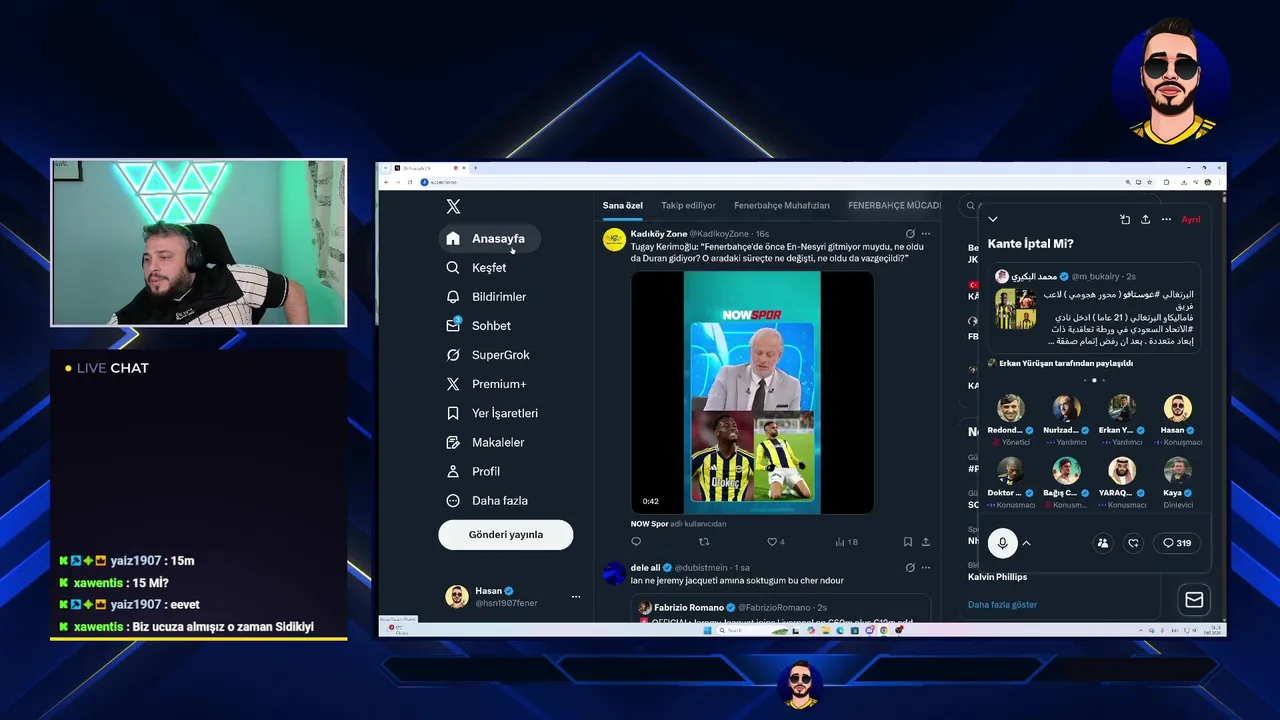Click the Gönderi yayınla button

505,535
